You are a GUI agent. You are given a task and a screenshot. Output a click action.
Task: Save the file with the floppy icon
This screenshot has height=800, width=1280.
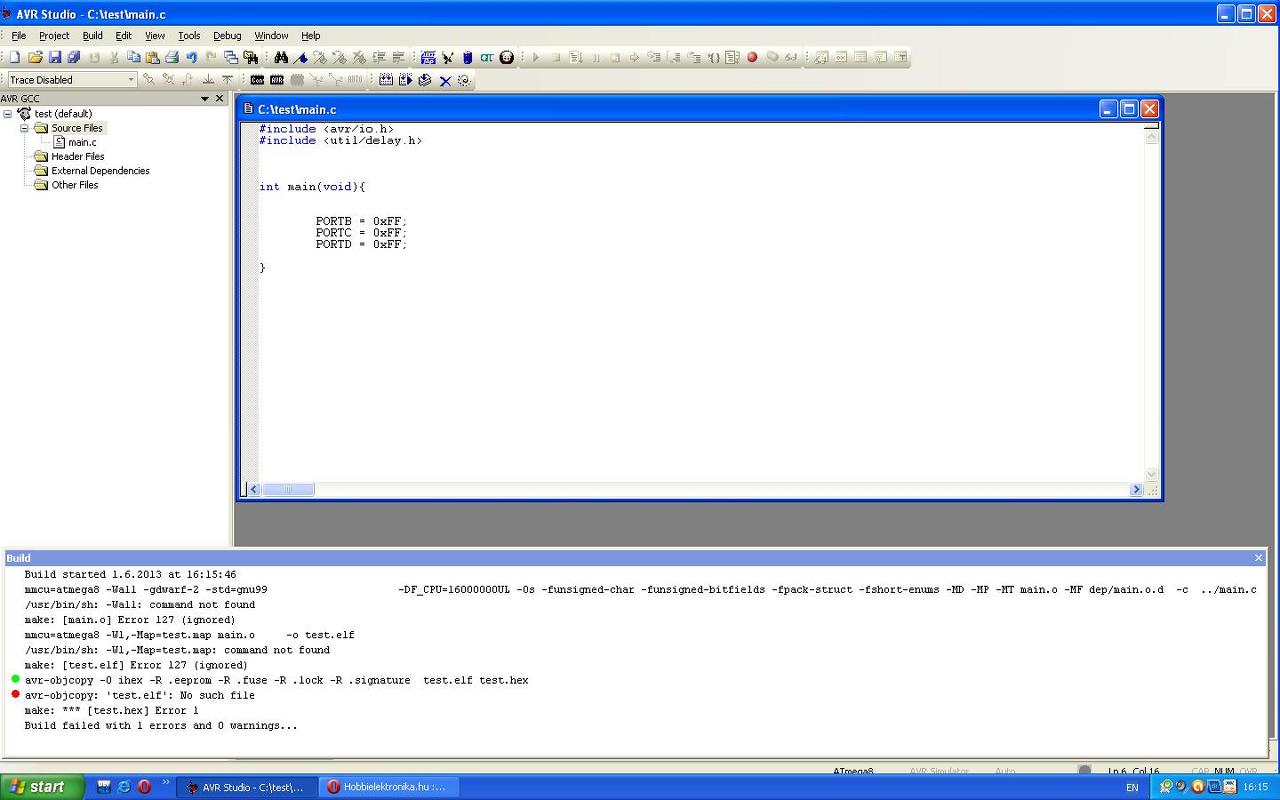pos(55,57)
